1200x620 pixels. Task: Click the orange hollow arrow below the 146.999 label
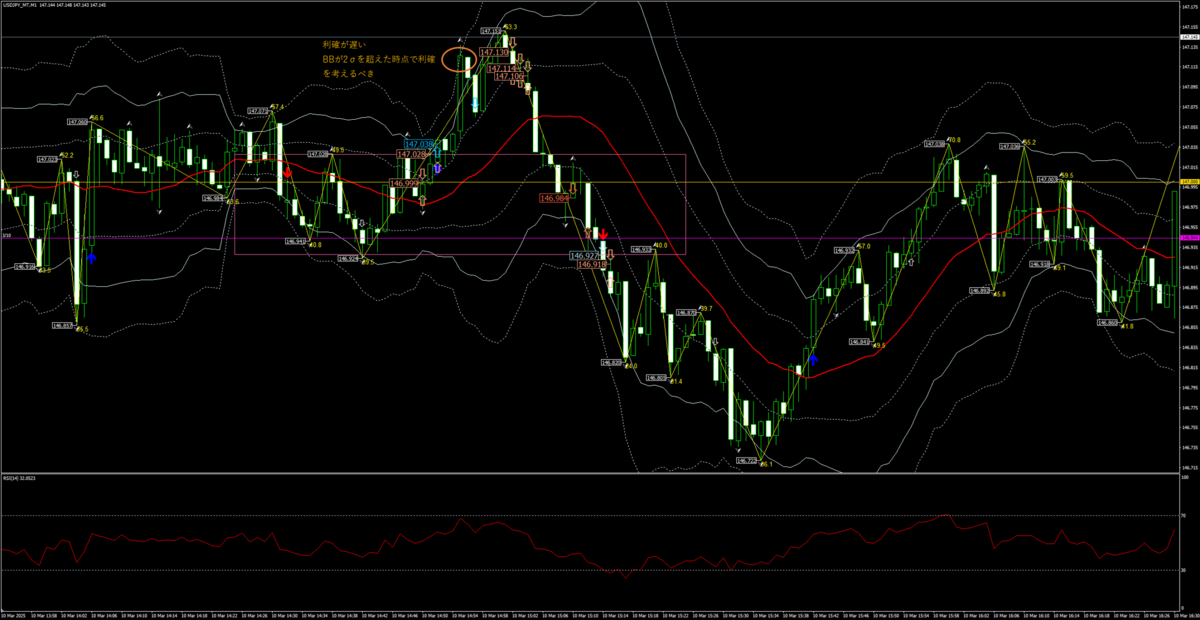pos(423,200)
